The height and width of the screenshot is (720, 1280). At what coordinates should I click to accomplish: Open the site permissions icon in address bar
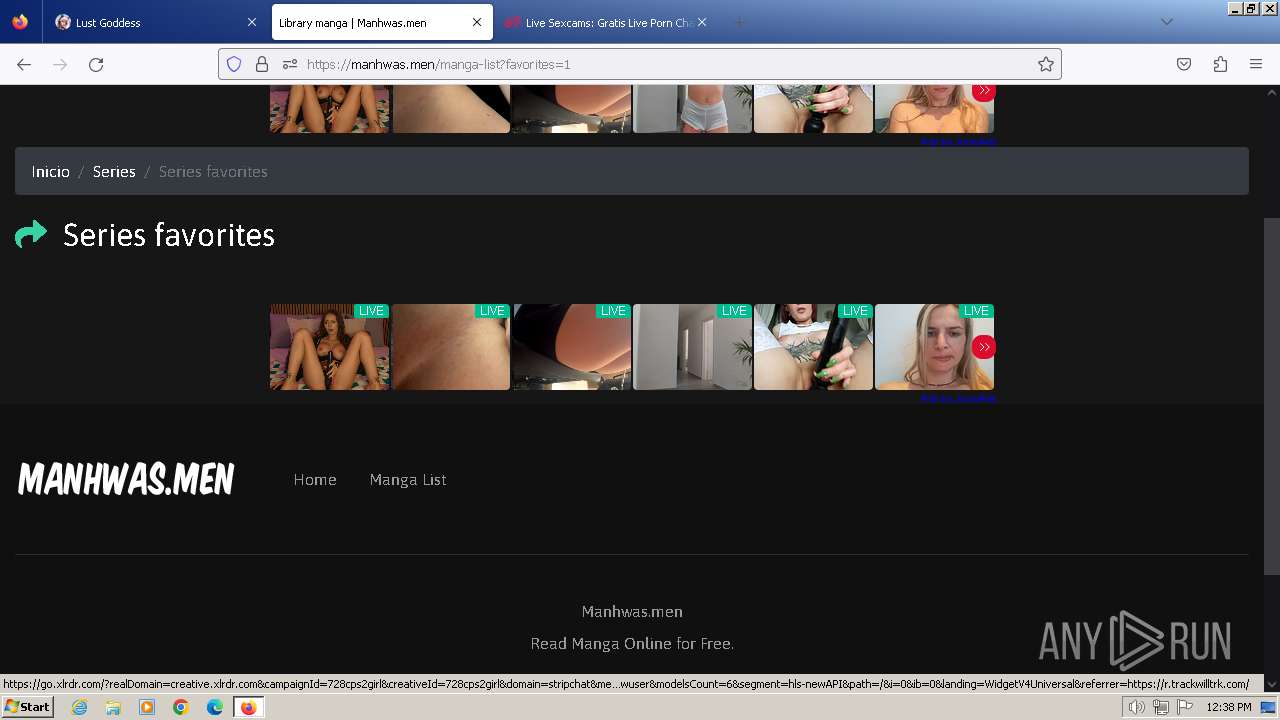(290, 64)
